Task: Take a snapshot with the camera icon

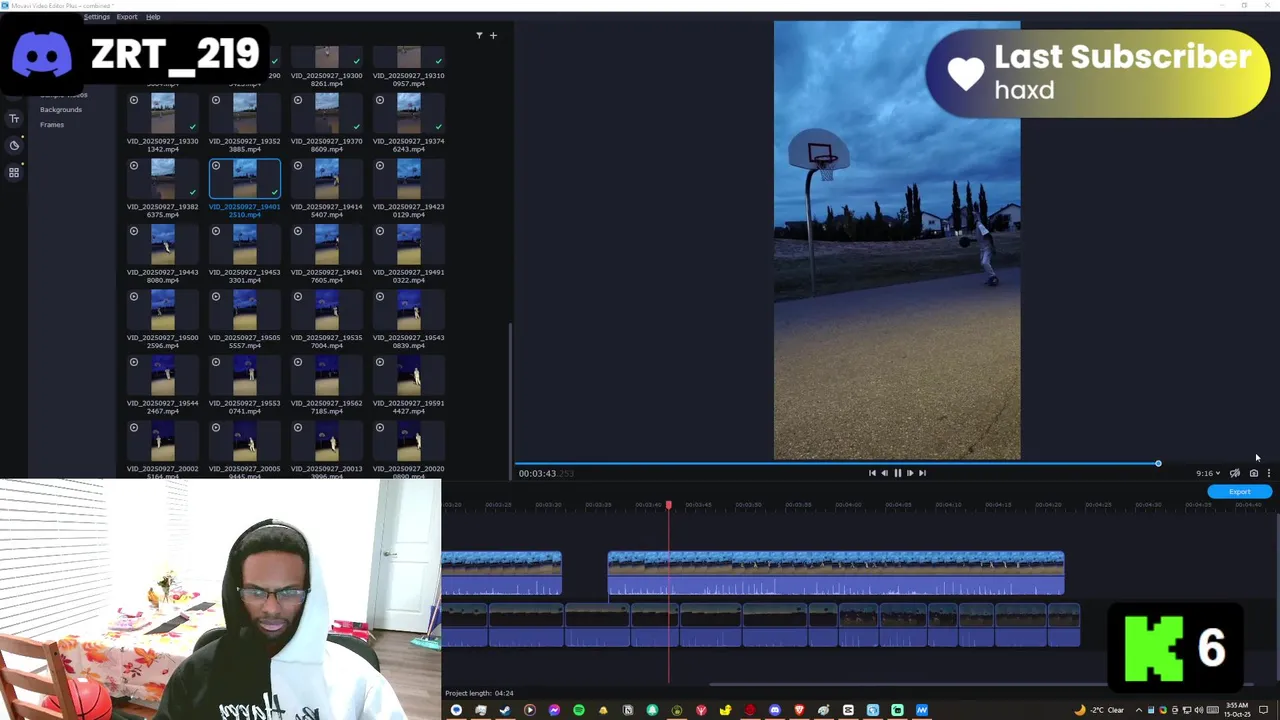Action: coord(1254,473)
